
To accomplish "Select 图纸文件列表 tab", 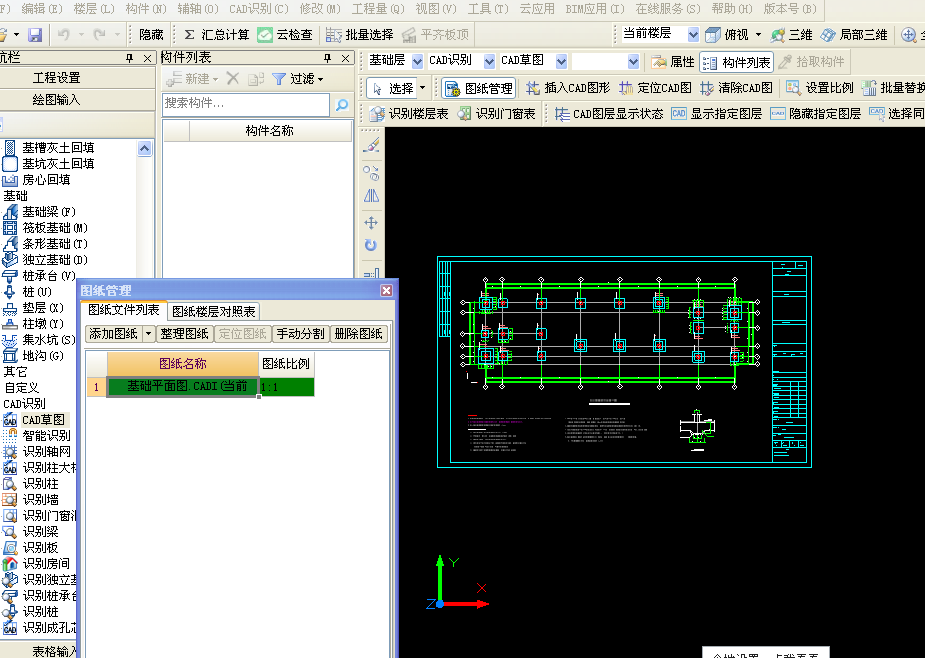I will click(x=123, y=310).
